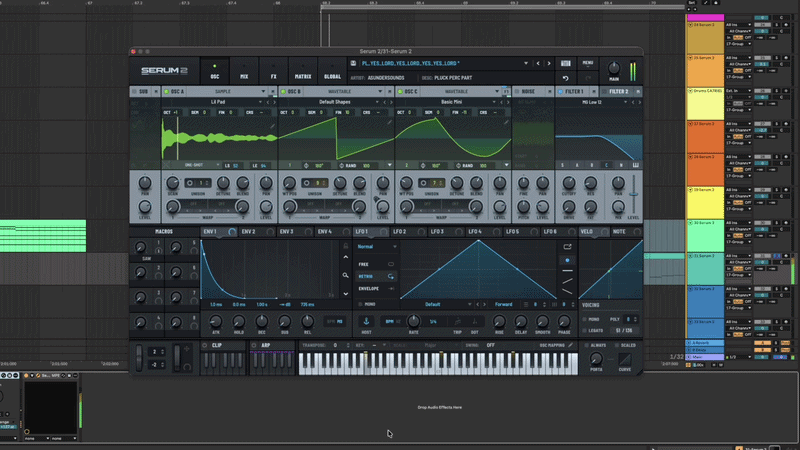Click the save preset floppy disk icon
The height and width of the screenshot is (450, 800).
point(353,63)
